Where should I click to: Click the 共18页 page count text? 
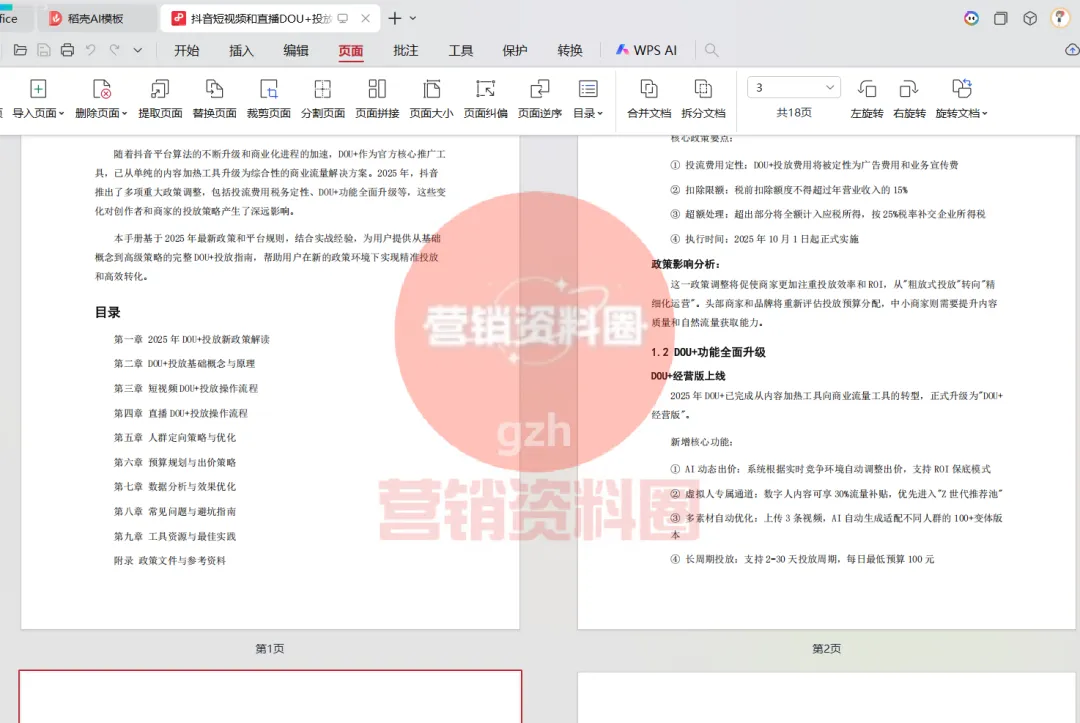coord(793,113)
